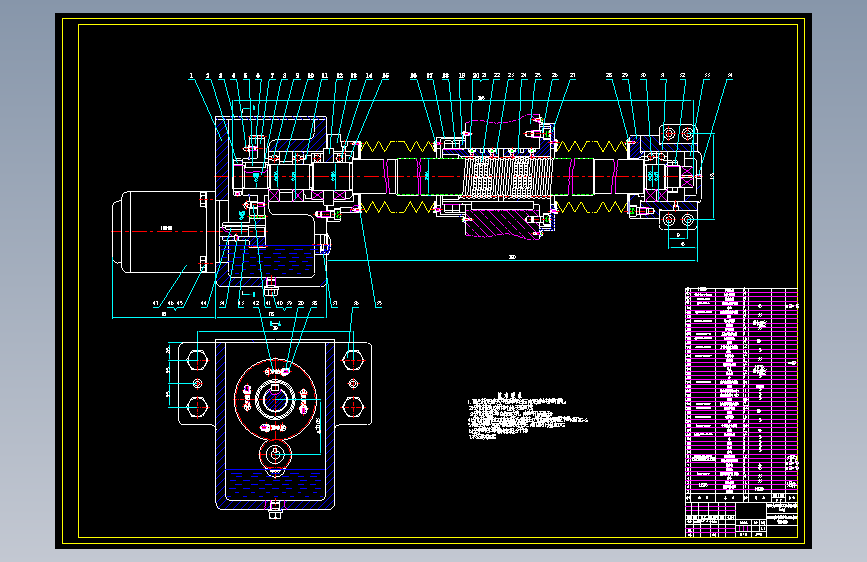Click part balloon number 15
Image resolution: width=867 pixels, height=562 pixels.
pyautogui.click(x=385, y=76)
